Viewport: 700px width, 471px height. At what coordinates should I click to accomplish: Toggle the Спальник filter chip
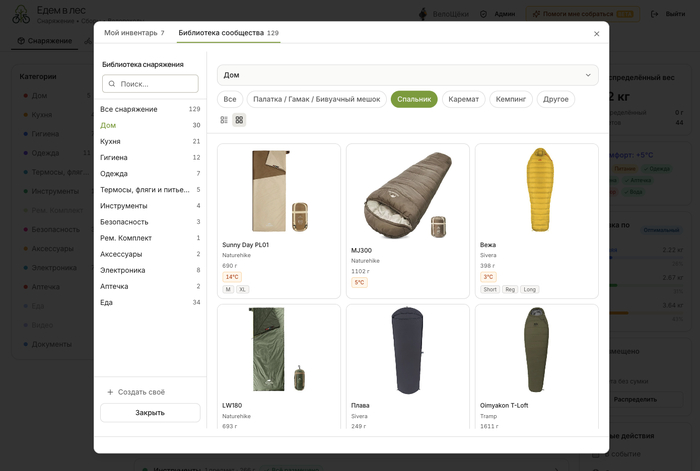(414, 99)
